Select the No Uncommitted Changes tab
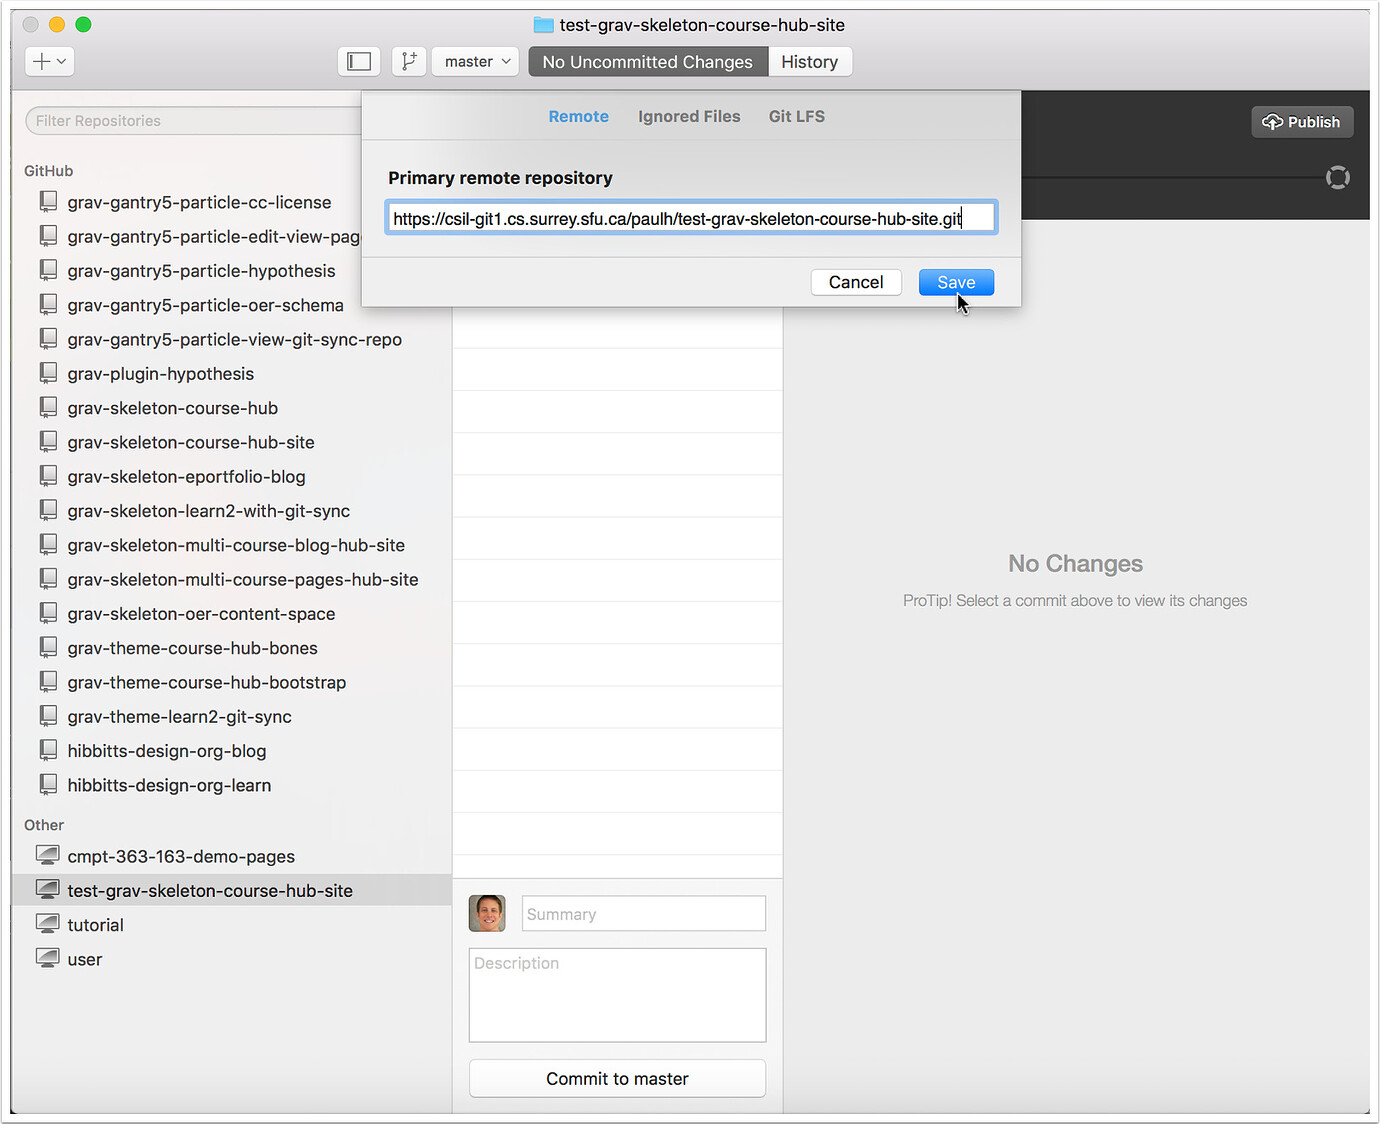Viewport: 1380px width, 1124px height. click(647, 61)
